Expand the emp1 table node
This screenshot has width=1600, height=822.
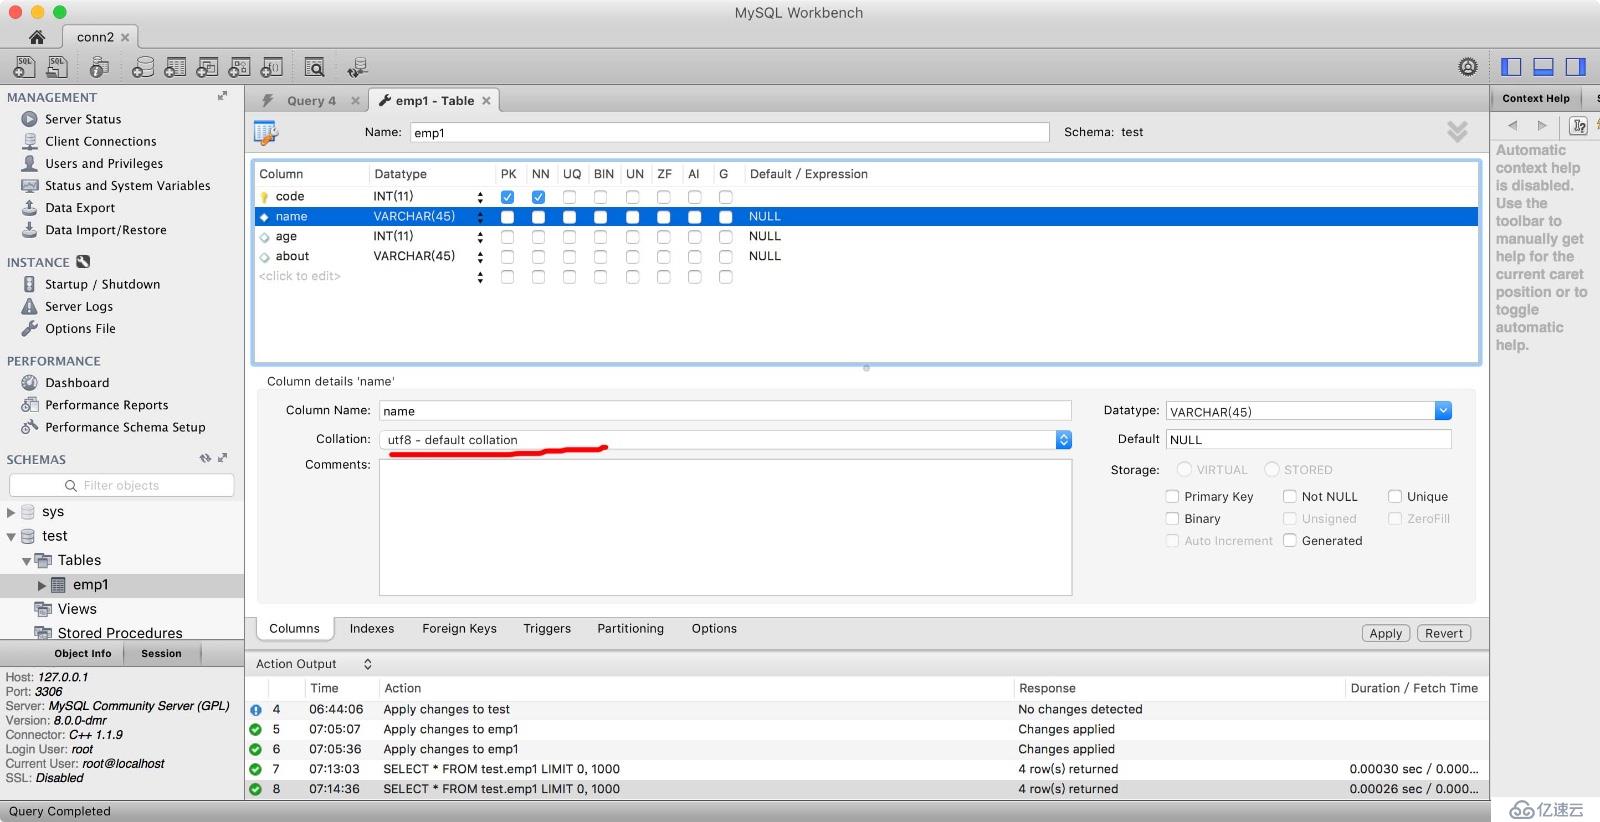point(42,585)
